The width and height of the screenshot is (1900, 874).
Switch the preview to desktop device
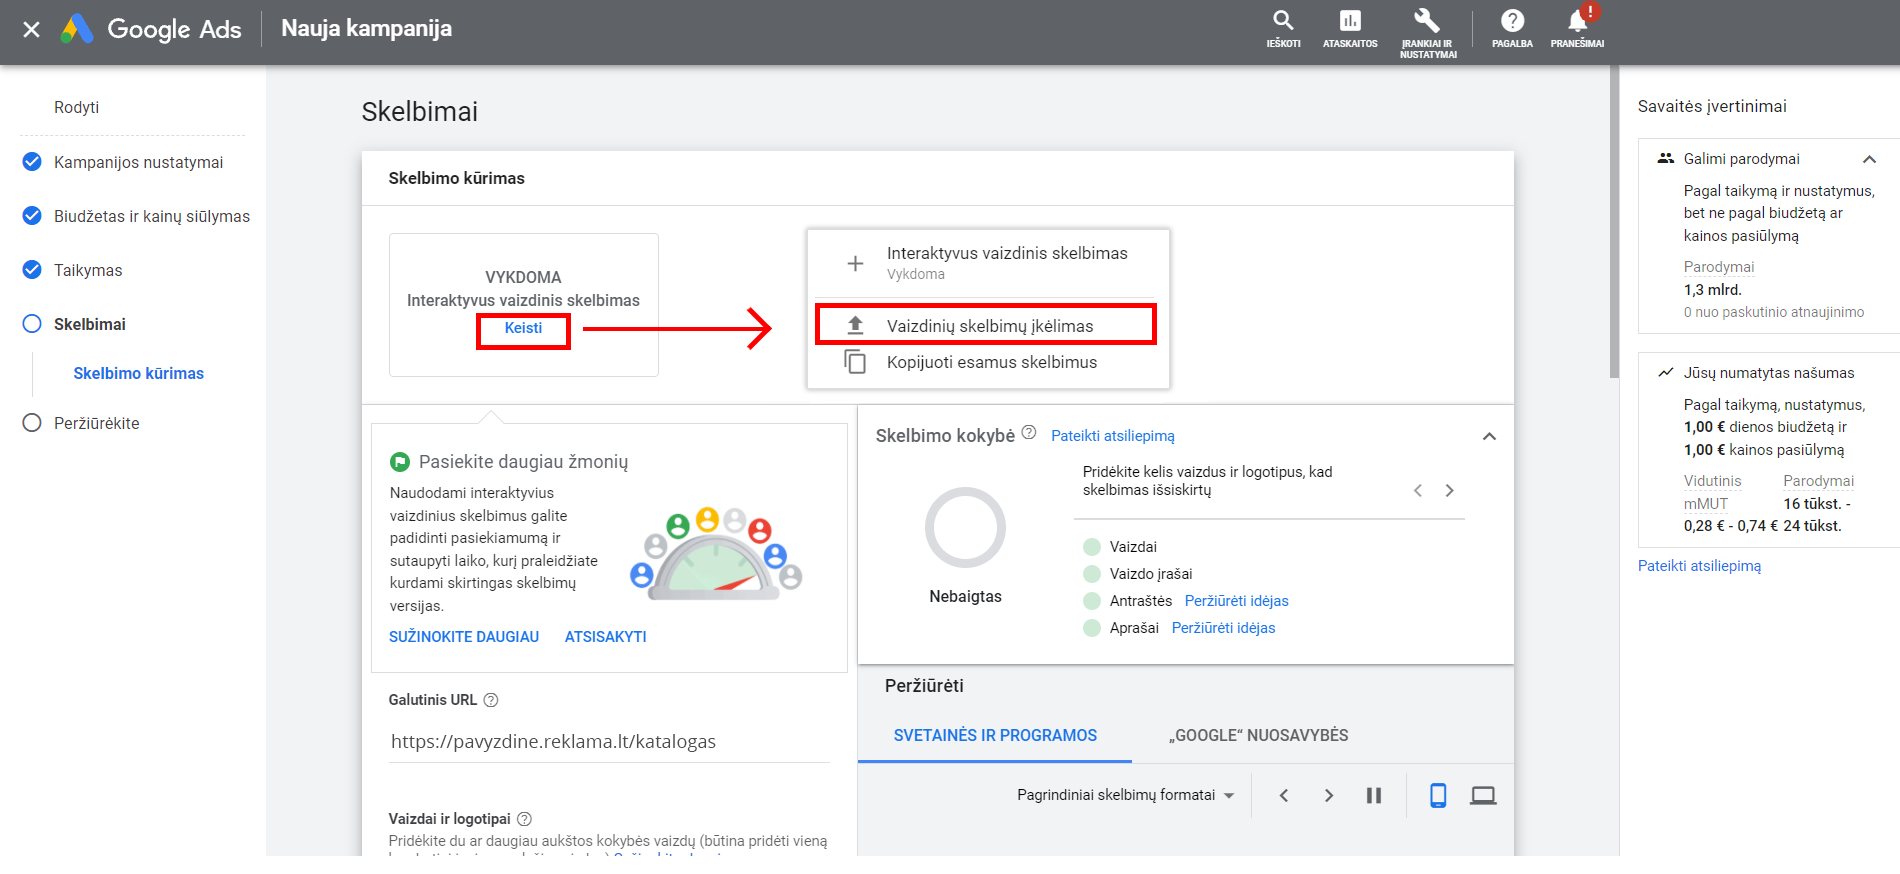click(1483, 795)
